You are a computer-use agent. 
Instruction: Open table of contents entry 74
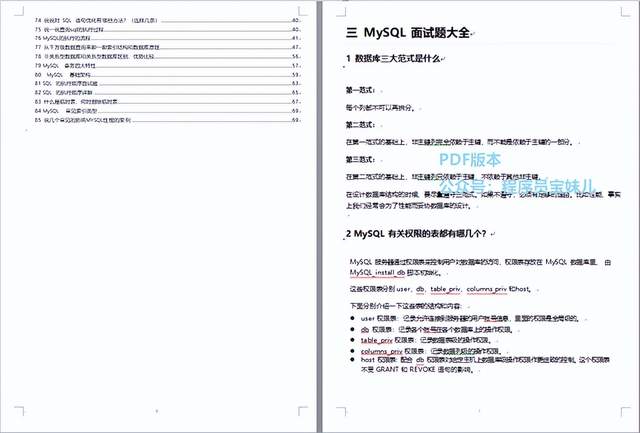click(167, 20)
